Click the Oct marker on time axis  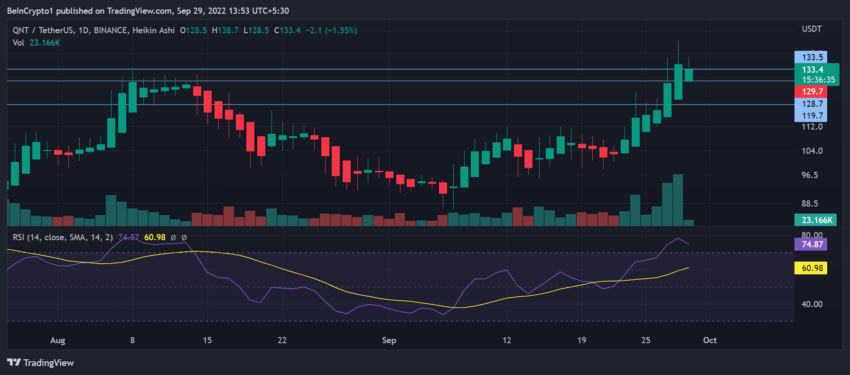click(710, 340)
